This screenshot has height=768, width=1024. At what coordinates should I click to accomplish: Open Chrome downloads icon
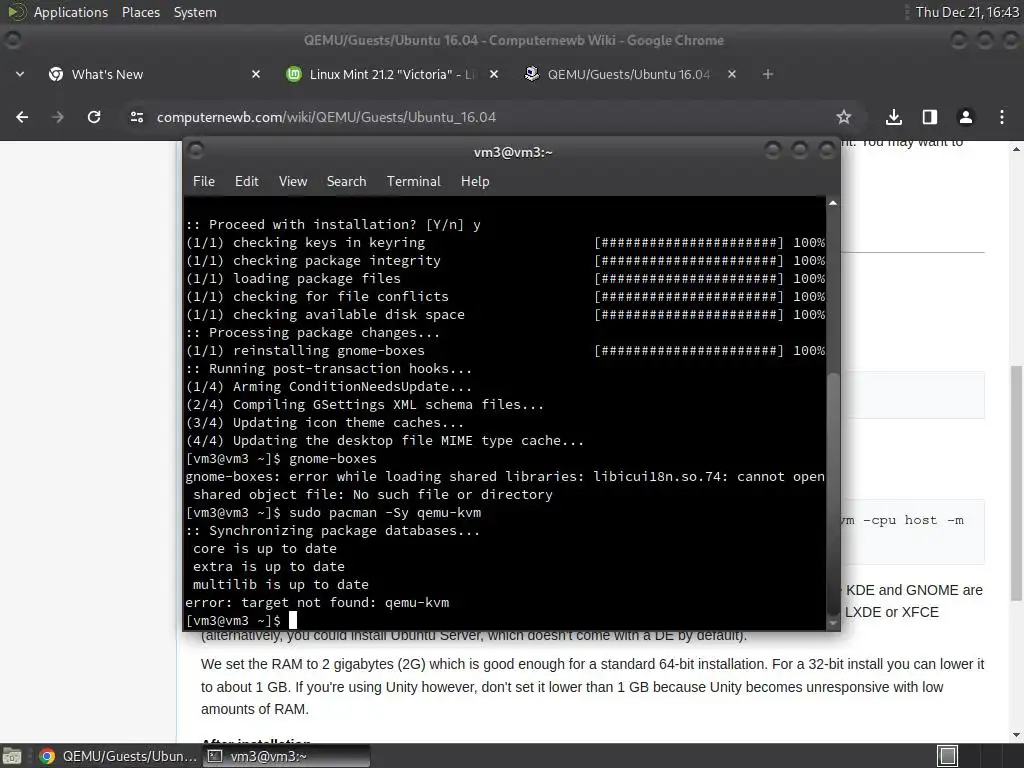[893, 117]
